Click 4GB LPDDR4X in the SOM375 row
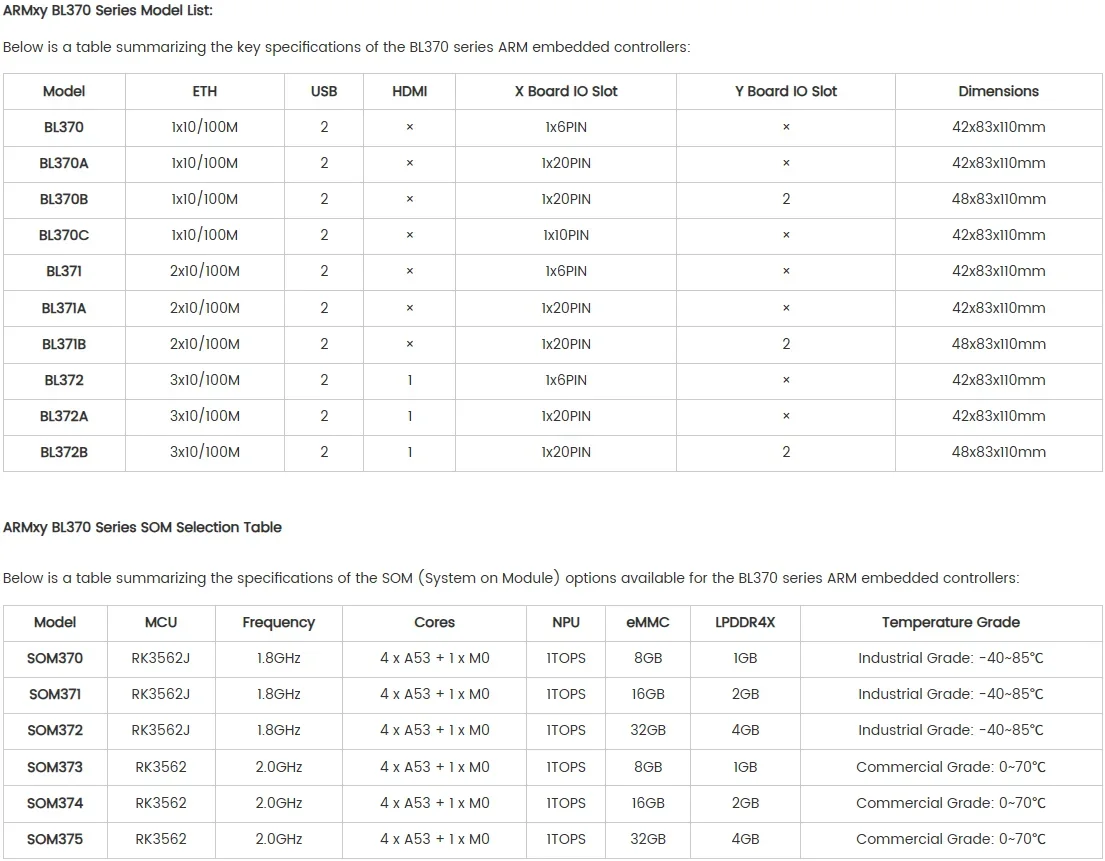The image size is (1105, 861). pyautogui.click(x=745, y=838)
